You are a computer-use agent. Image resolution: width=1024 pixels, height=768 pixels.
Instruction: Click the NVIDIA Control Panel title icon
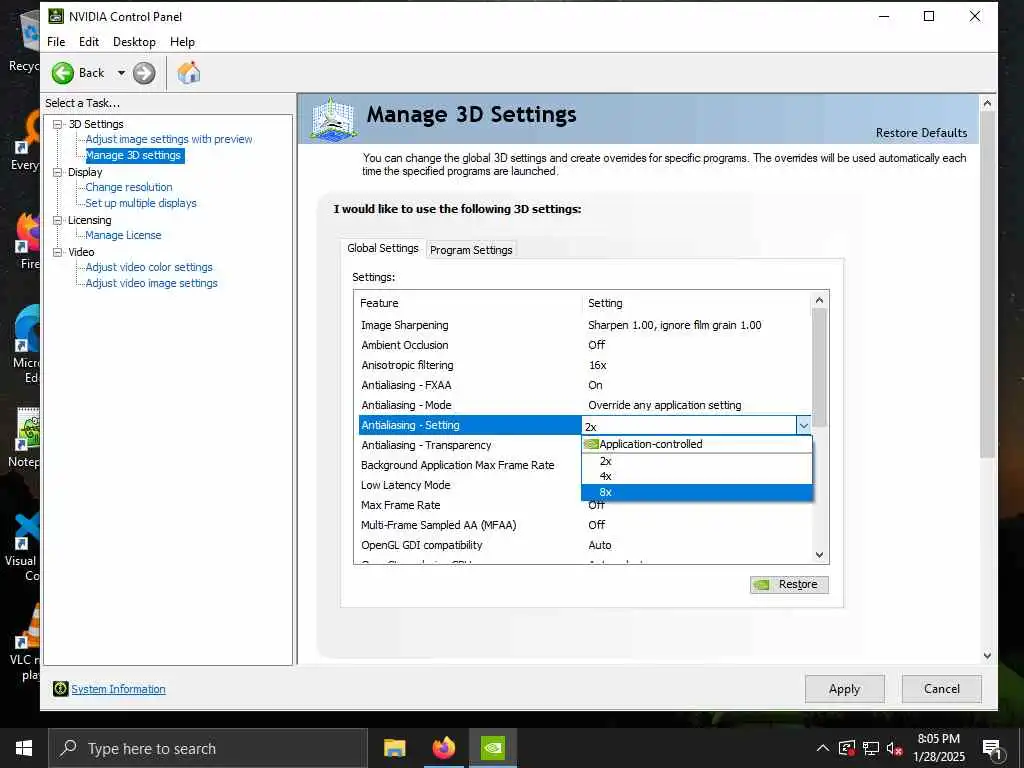[56, 16]
